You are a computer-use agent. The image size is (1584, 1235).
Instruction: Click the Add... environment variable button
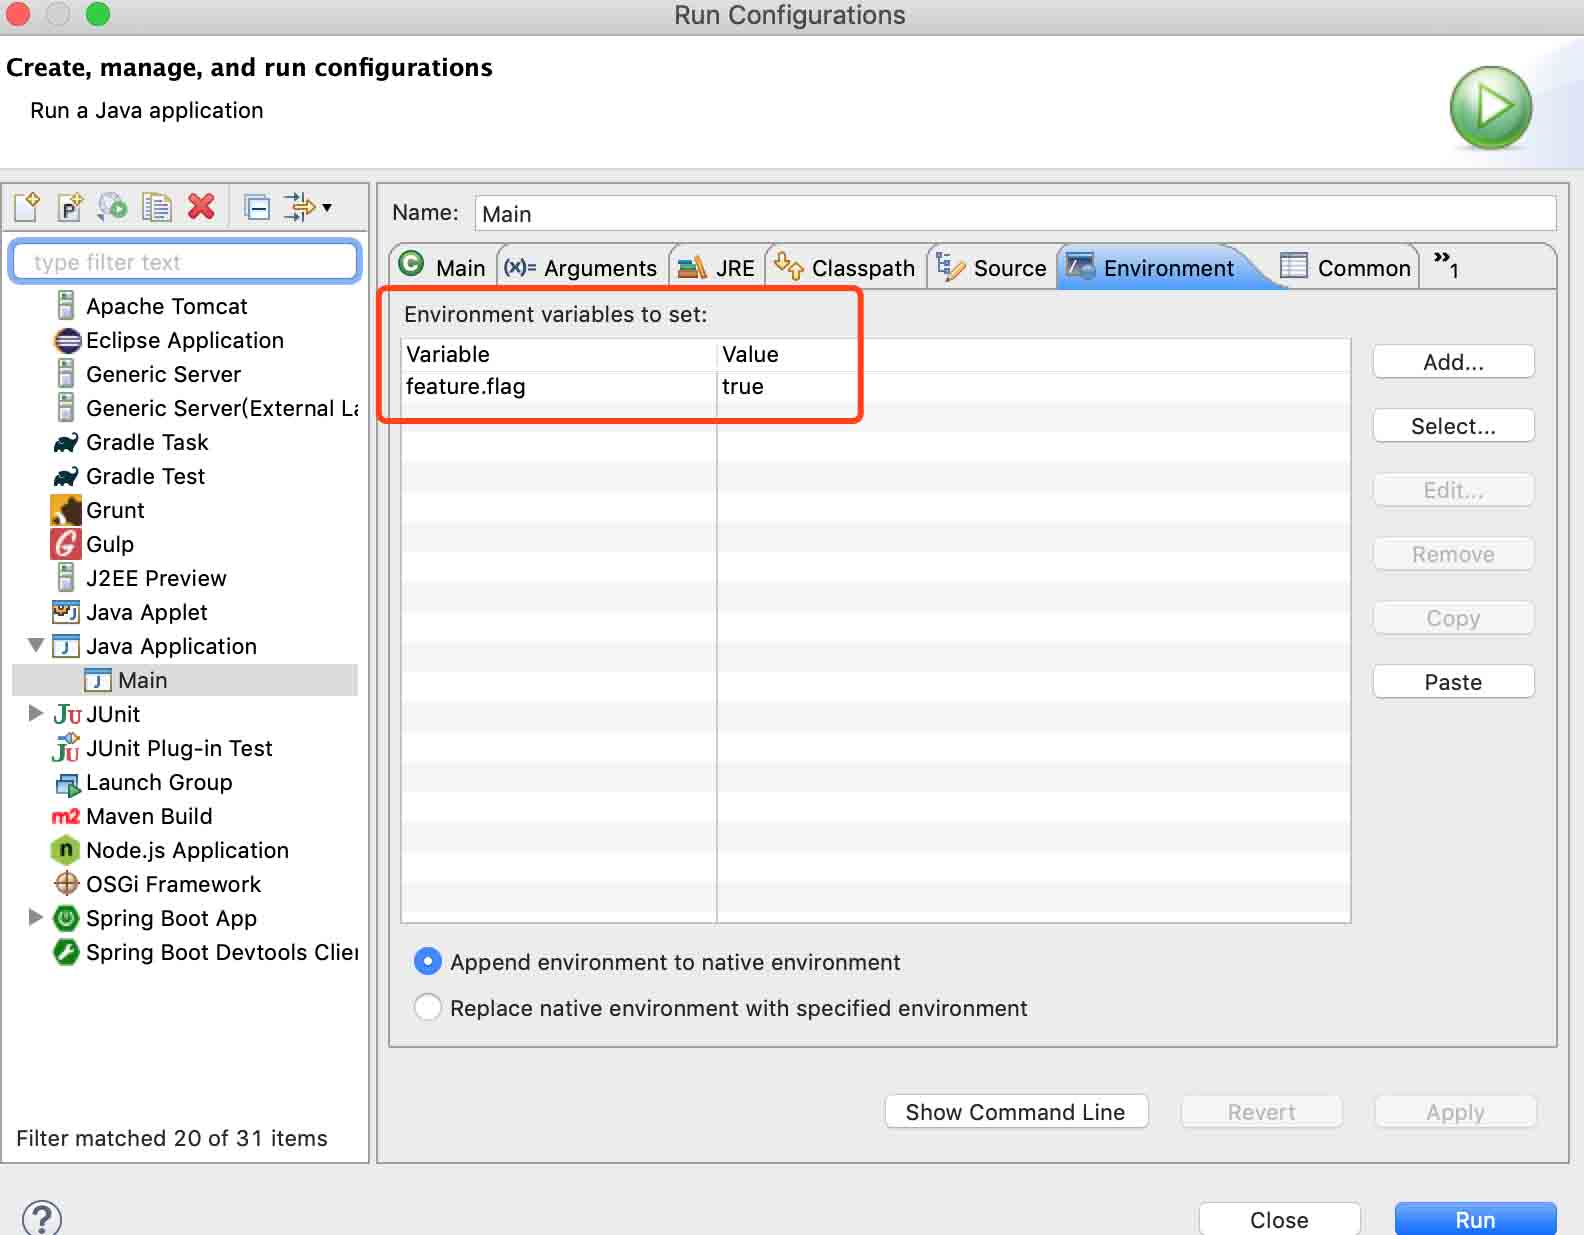[x=1453, y=362]
